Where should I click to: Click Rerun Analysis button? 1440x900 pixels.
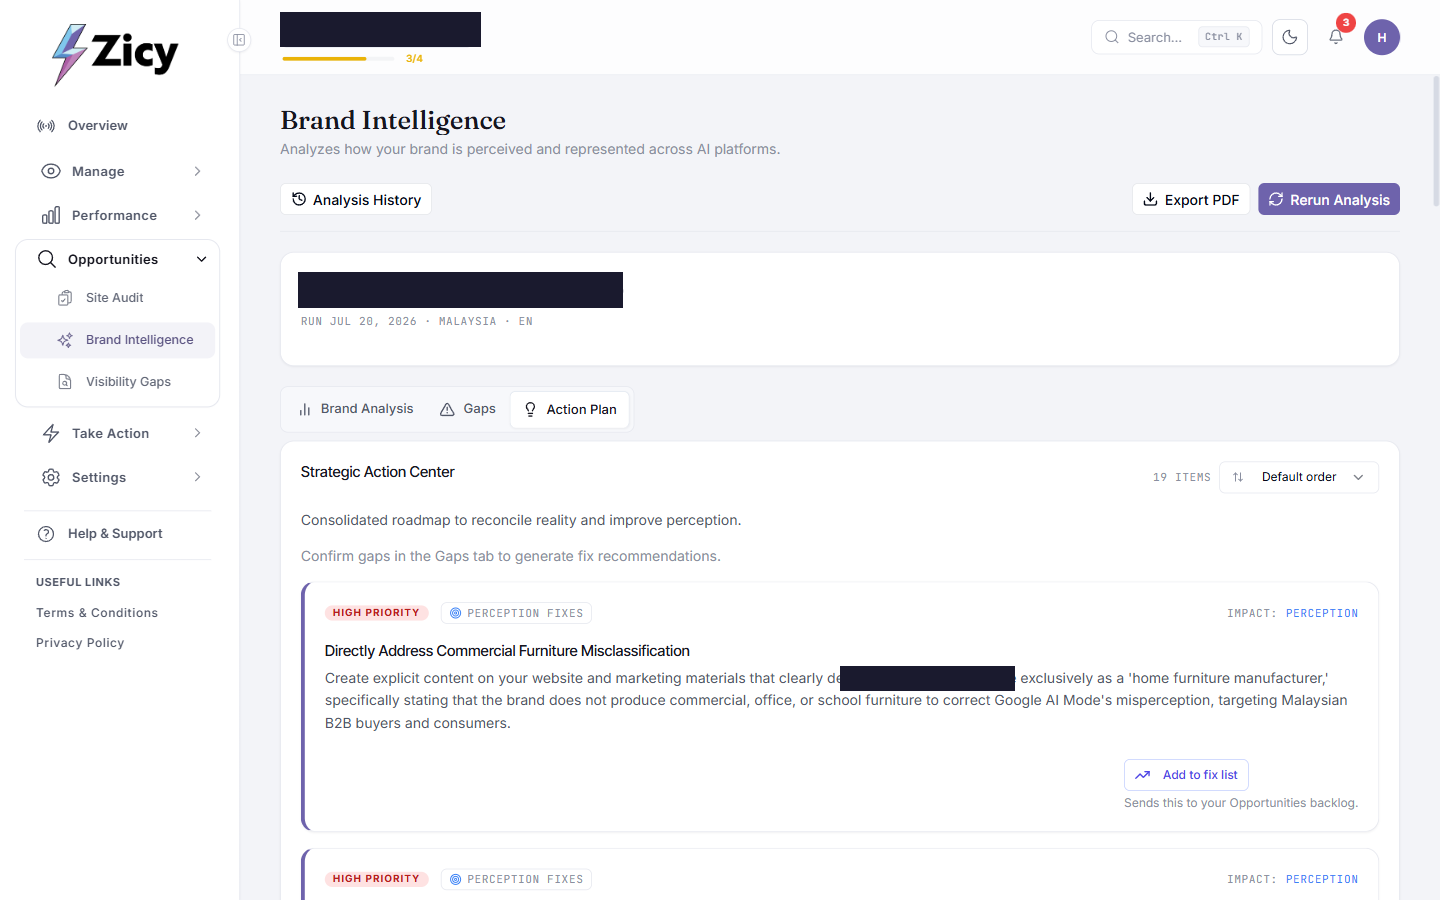pos(1329,199)
